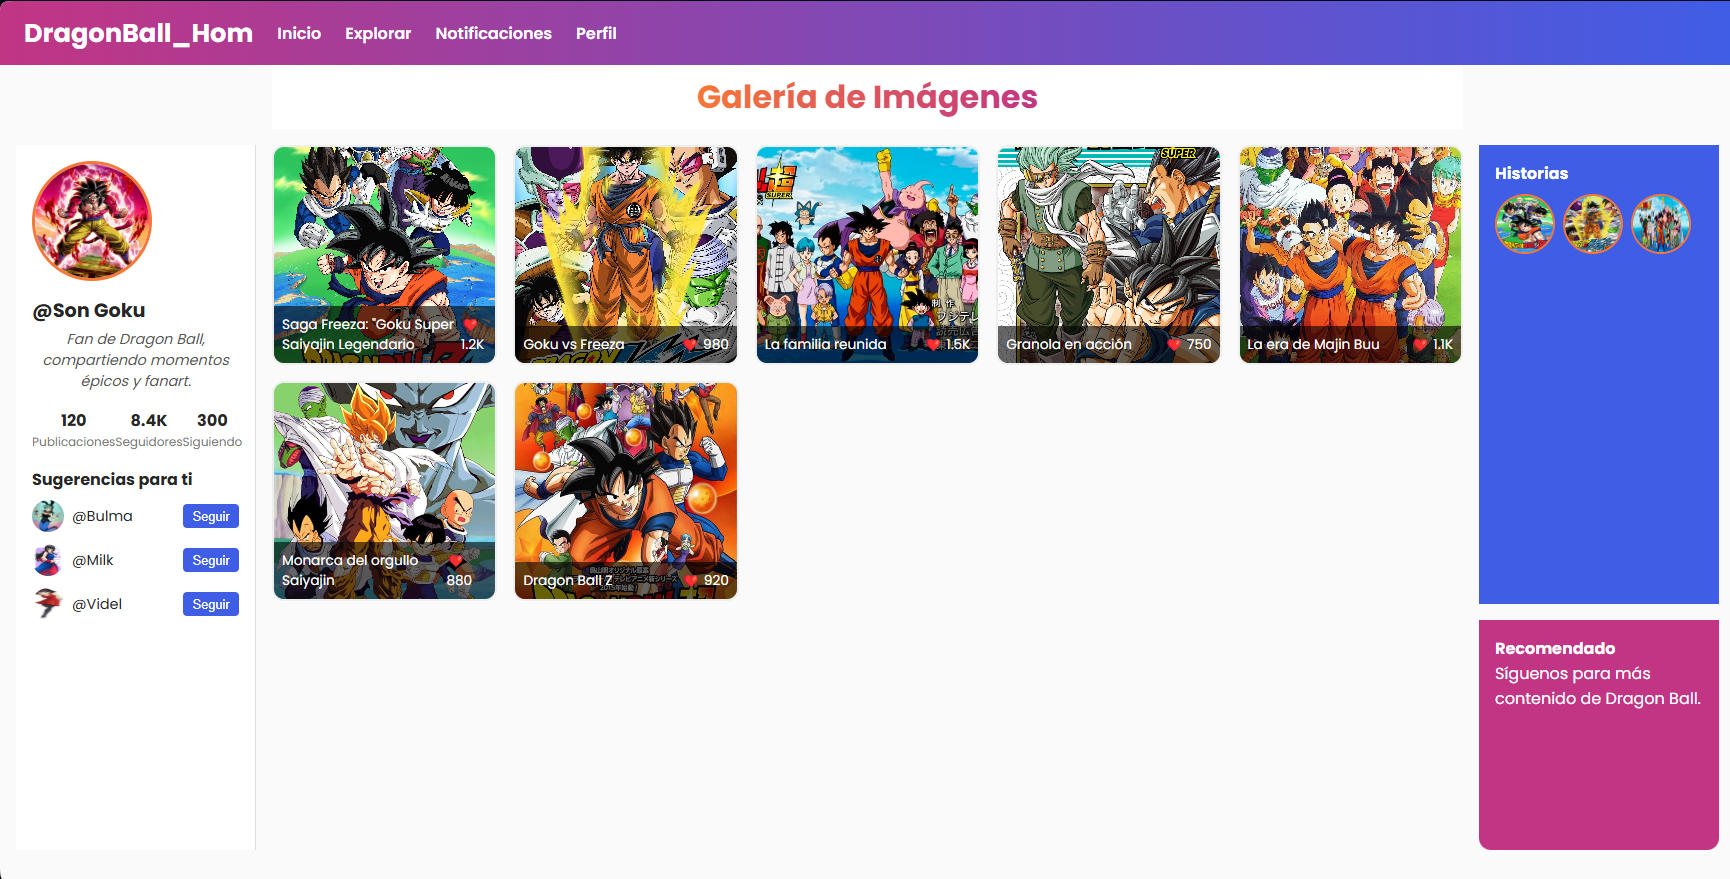Open the Goku vs Freeza image
The image size is (1730, 879).
point(626,255)
